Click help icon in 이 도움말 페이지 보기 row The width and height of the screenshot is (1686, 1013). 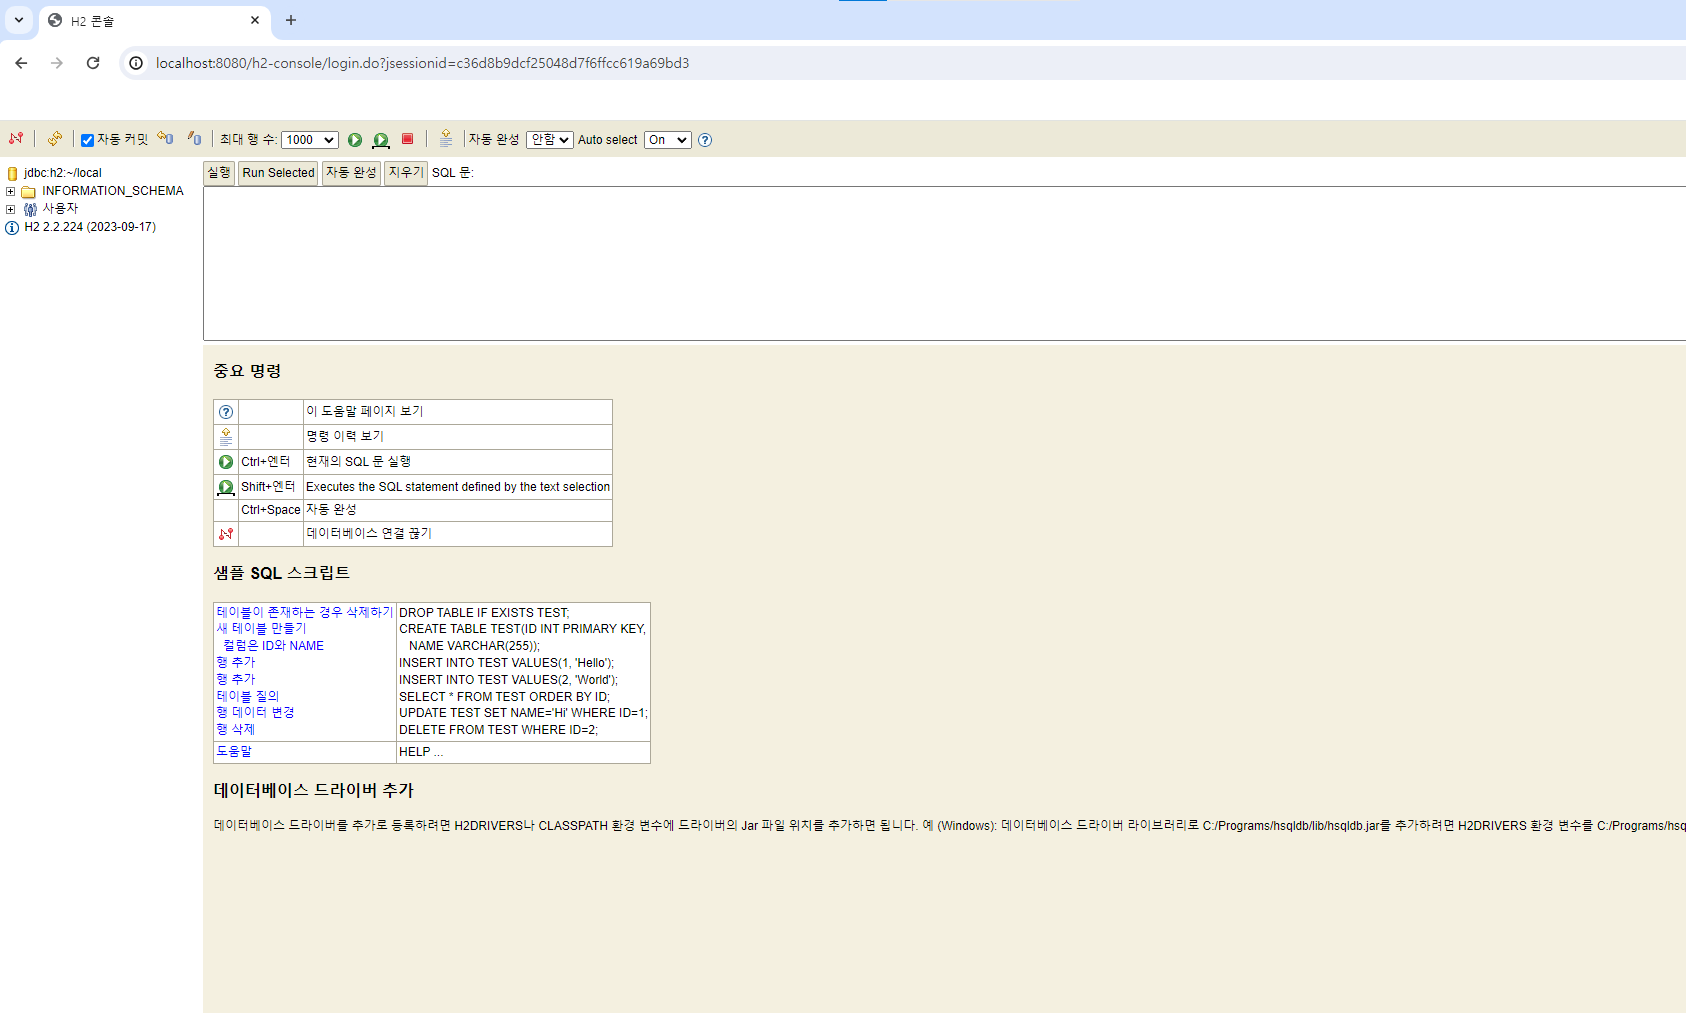click(226, 412)
